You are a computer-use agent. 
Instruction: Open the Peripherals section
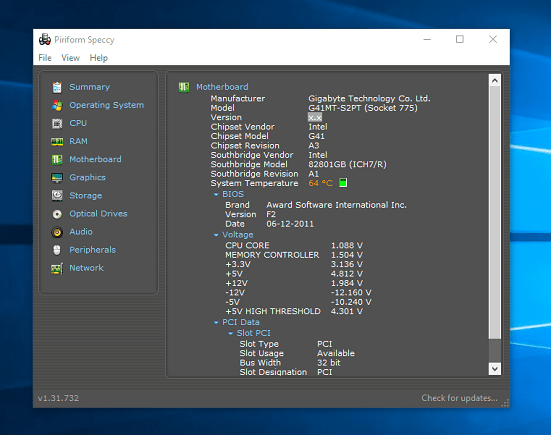click(x=92, y=250)
